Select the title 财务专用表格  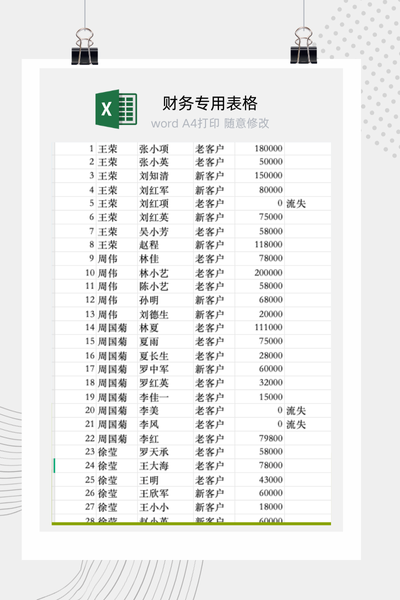coord(210,103)
